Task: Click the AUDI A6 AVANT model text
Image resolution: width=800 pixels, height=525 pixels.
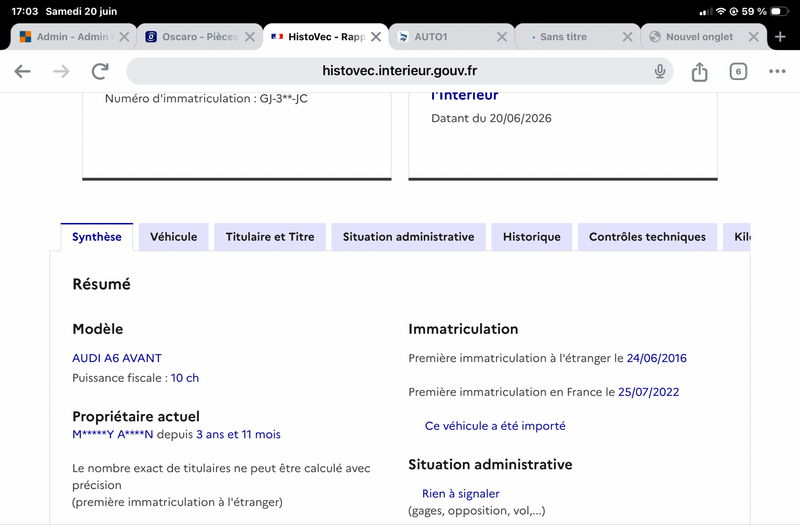Action: [117, 358]
